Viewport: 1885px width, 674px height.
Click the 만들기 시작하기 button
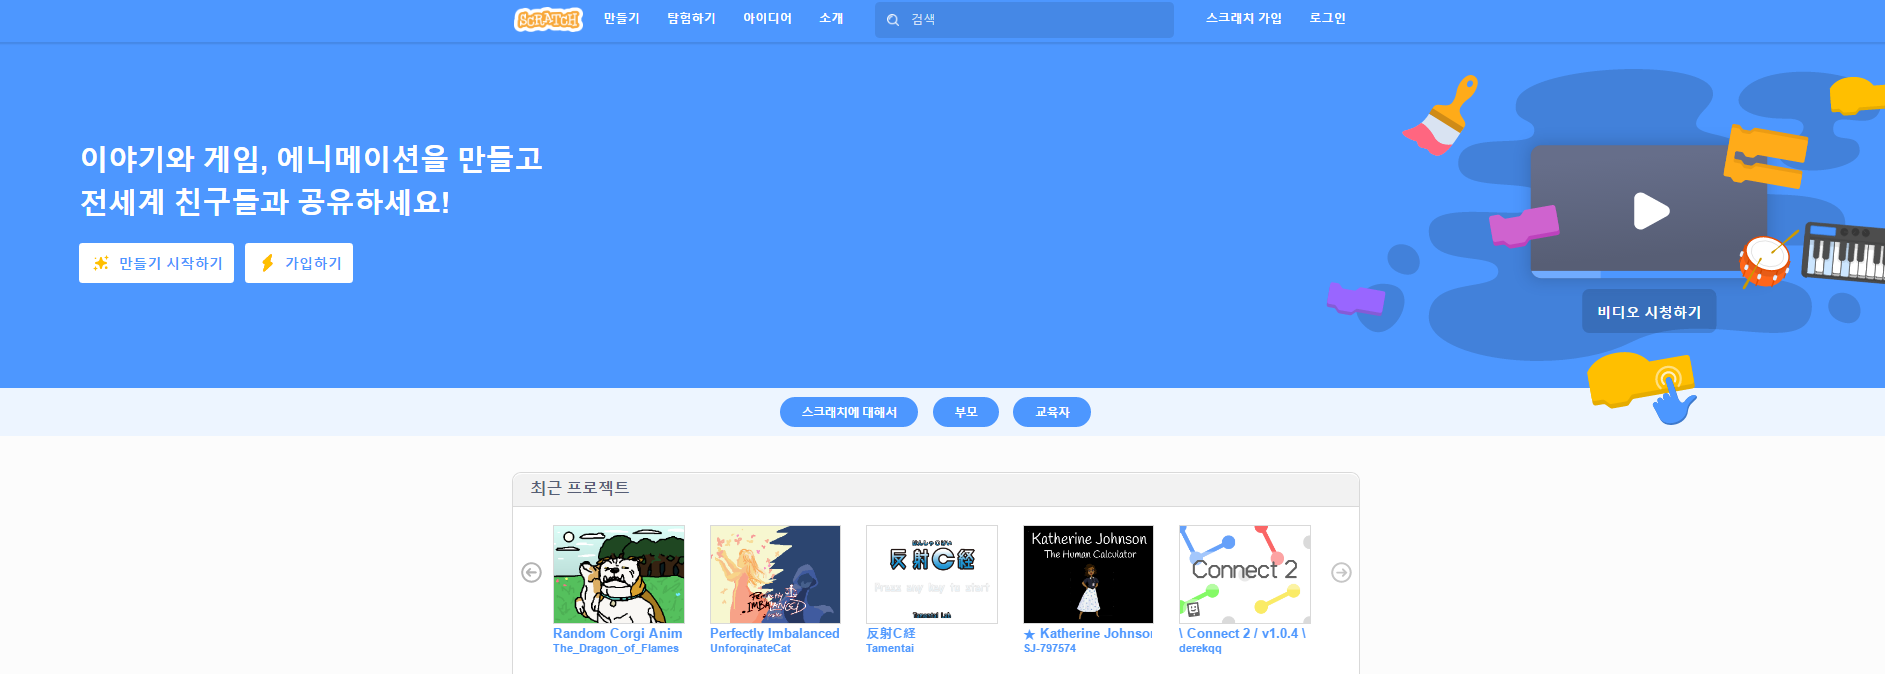click(x=156, y=263)
